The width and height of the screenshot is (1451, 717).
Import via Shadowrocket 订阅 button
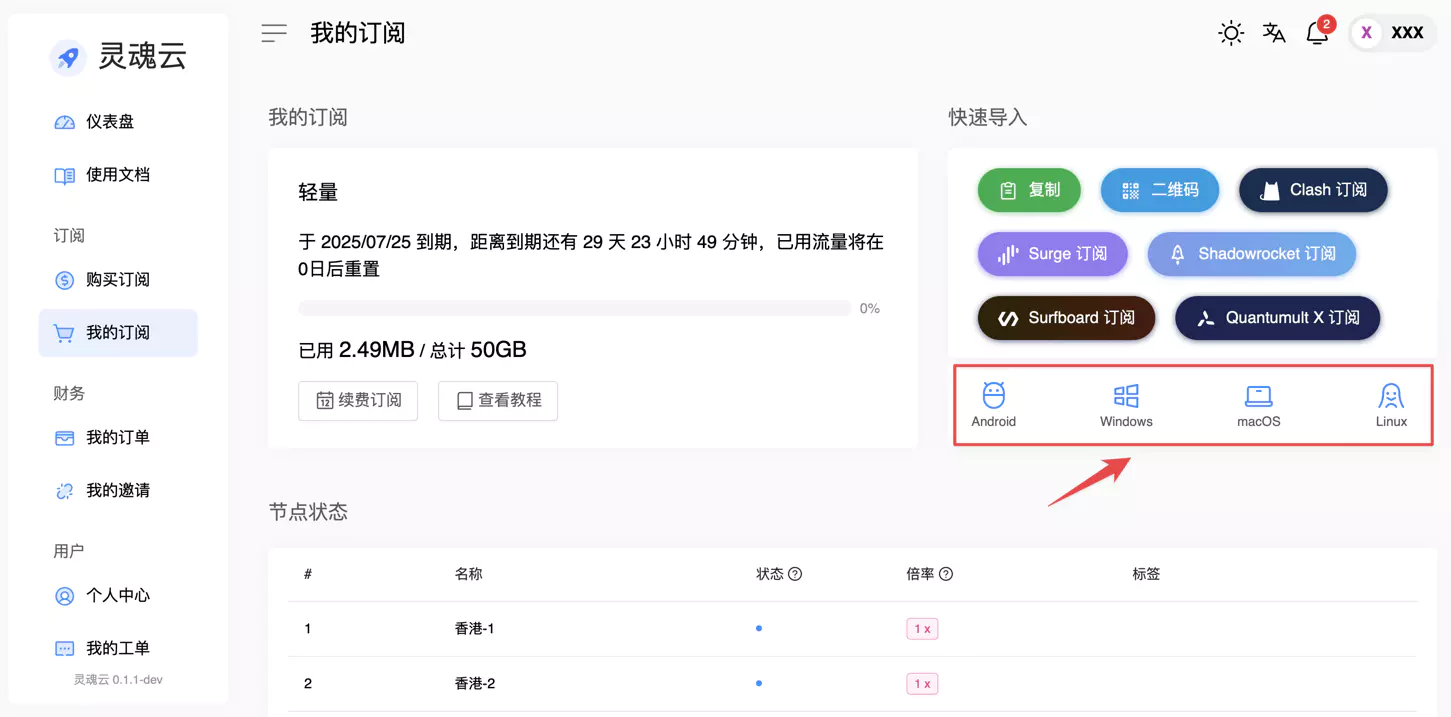pos(1252,254)
